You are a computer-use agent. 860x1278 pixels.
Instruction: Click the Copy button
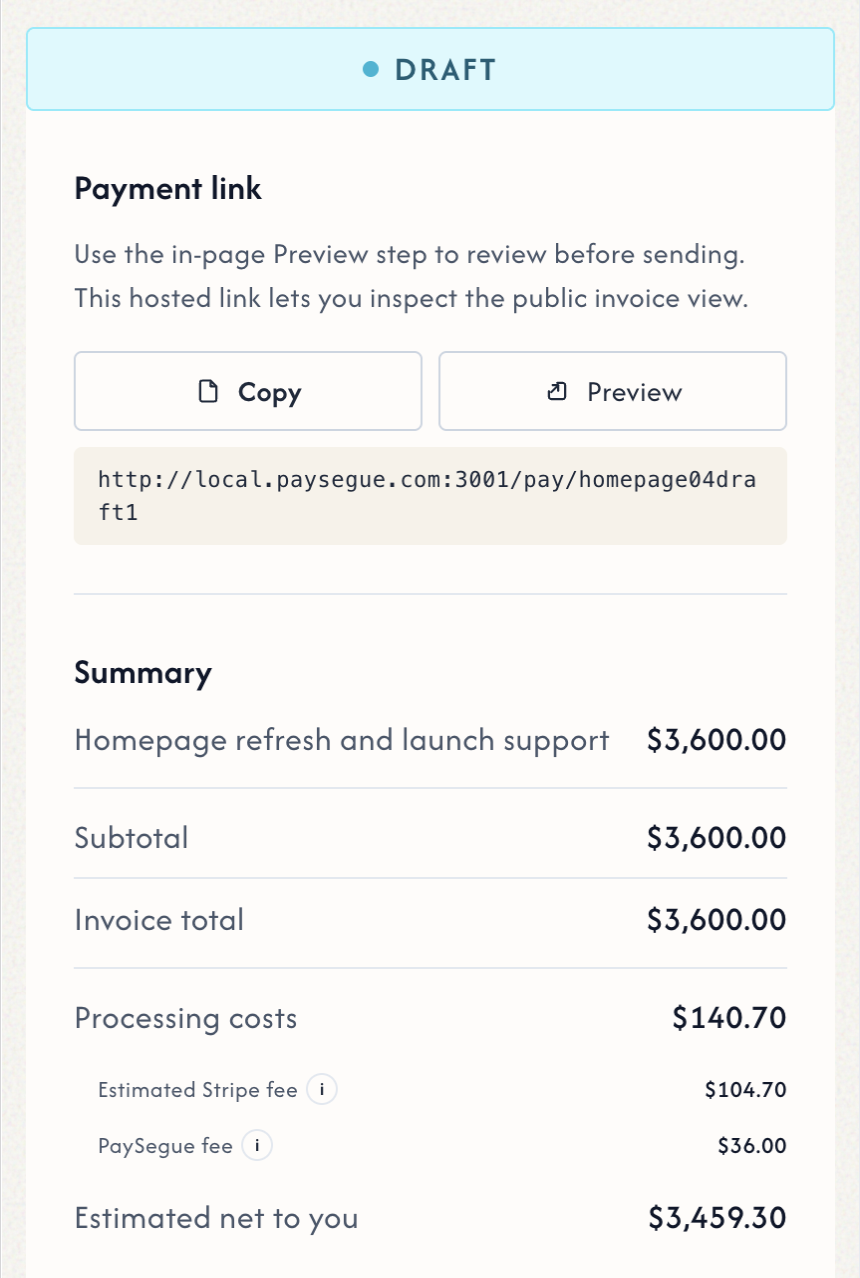(248, 391)
